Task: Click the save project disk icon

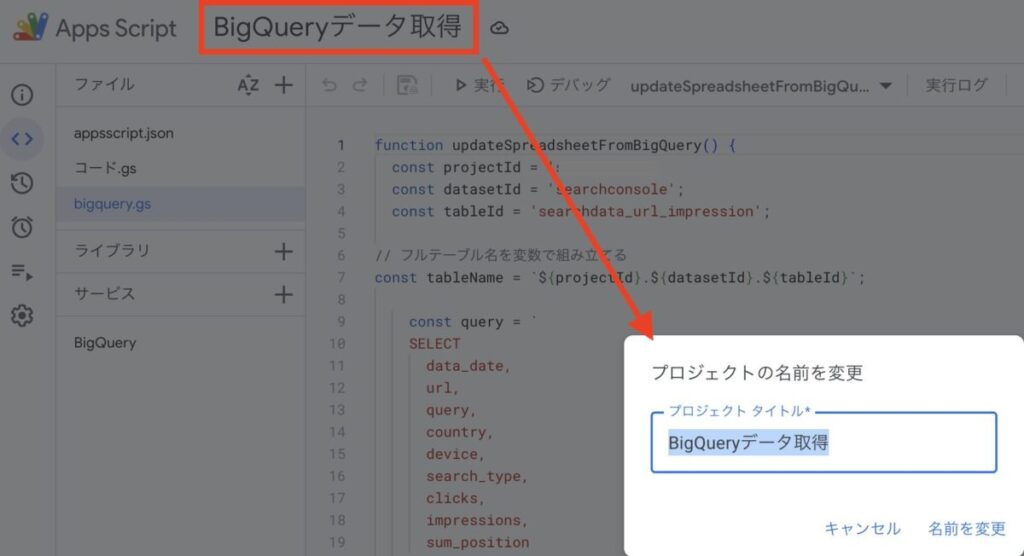Action: 407,85
